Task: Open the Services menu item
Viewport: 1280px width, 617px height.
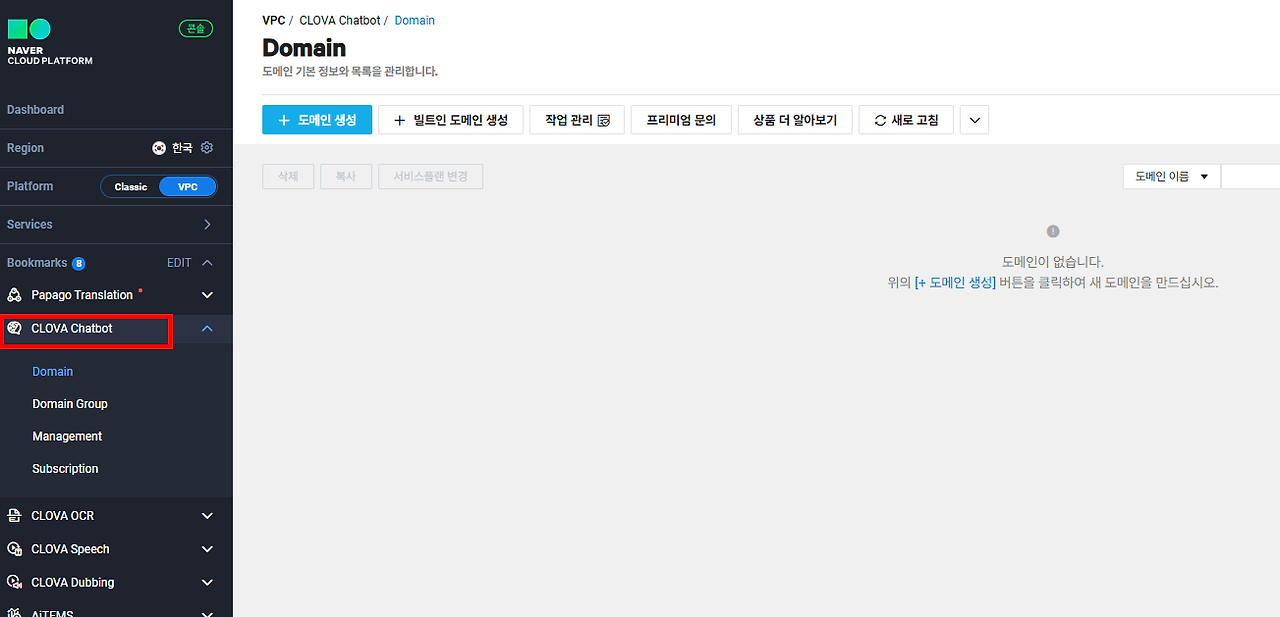Action: click(30, 225)
